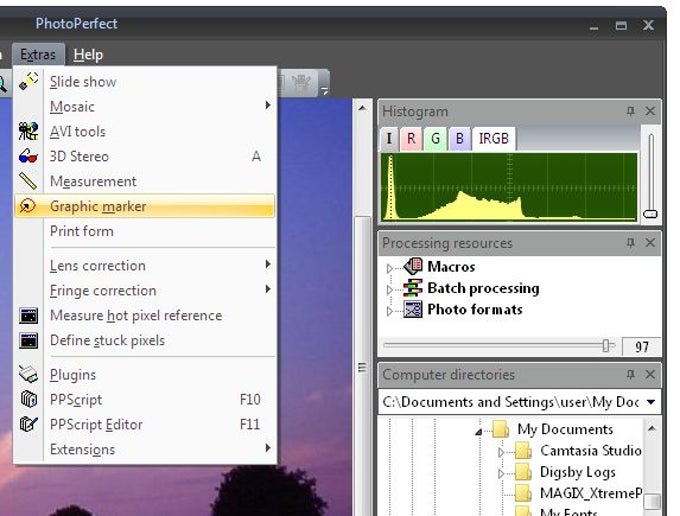Select Digsby Logs folder label
The image size is (680, 516).
coord(578,472)
